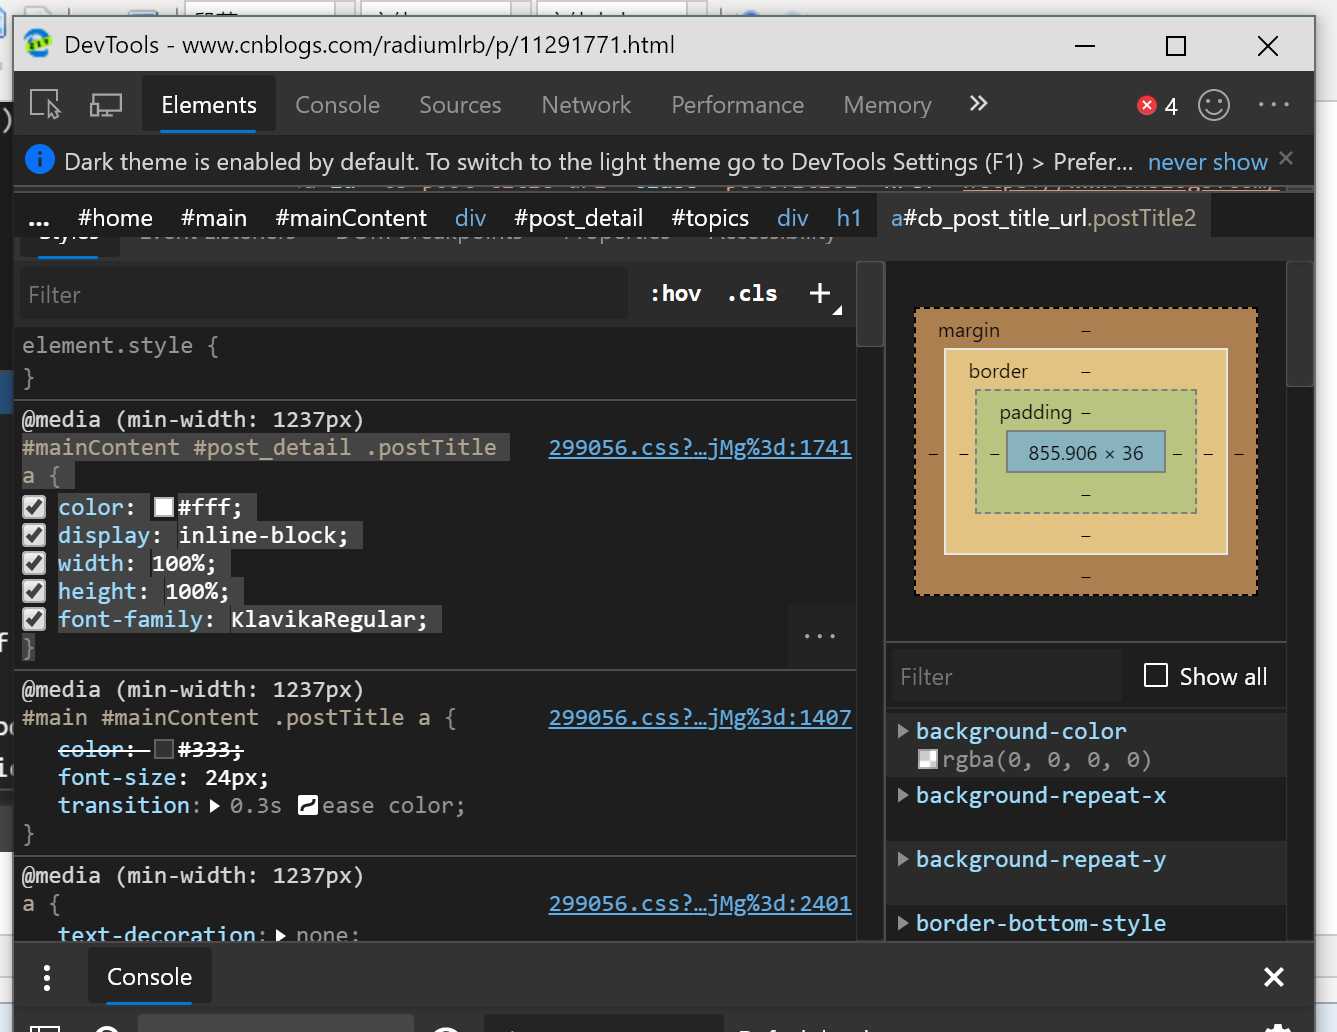Open the drawer menu vertical dots
The width and height of the screenshot is (1337, 1032).
point(46,977)
